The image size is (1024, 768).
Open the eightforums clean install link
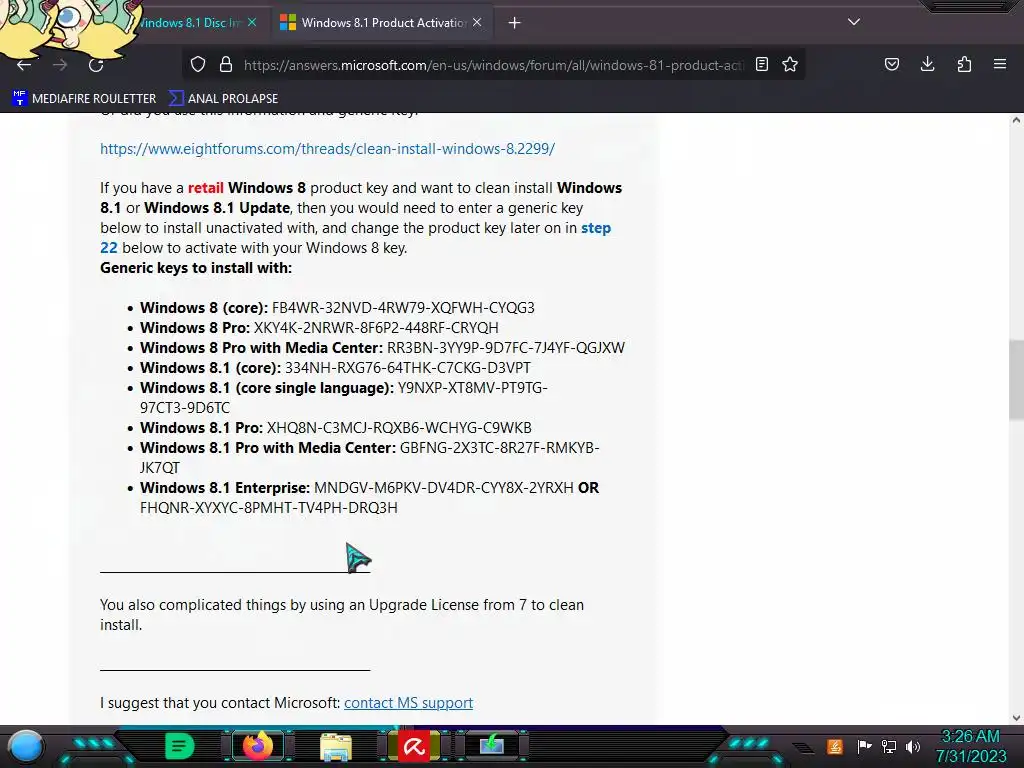[327, 149]
